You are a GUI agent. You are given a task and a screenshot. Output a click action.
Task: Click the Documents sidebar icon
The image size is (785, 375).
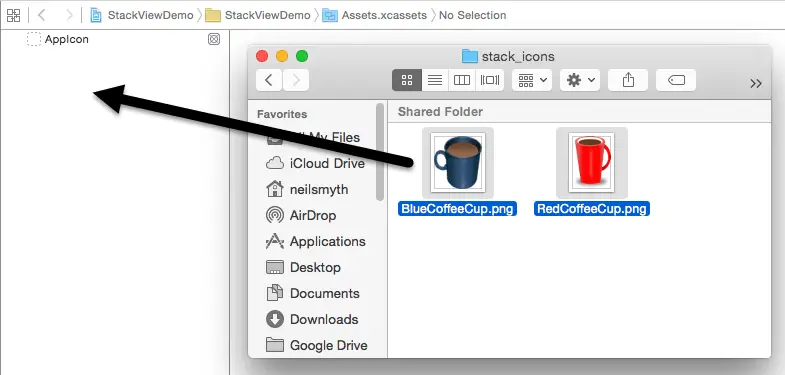click(274, 293)
